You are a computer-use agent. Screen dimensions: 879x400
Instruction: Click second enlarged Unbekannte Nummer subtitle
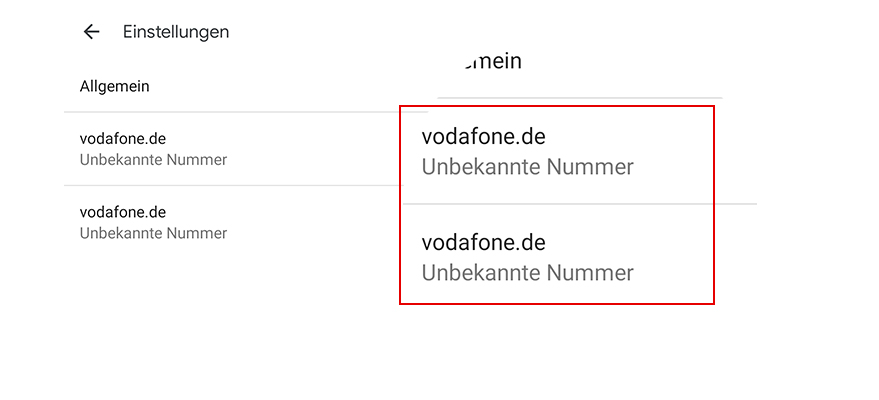(528, 273)
